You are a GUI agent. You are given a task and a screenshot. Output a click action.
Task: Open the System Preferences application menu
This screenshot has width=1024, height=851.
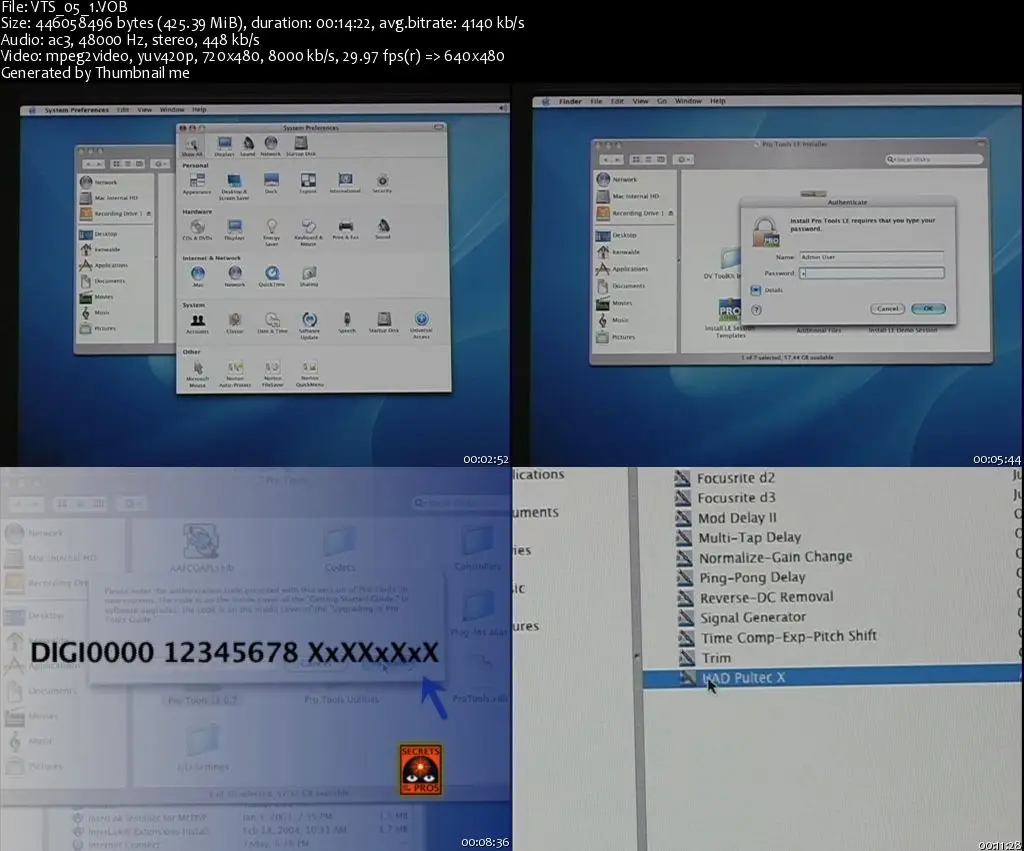pos(76,110)
